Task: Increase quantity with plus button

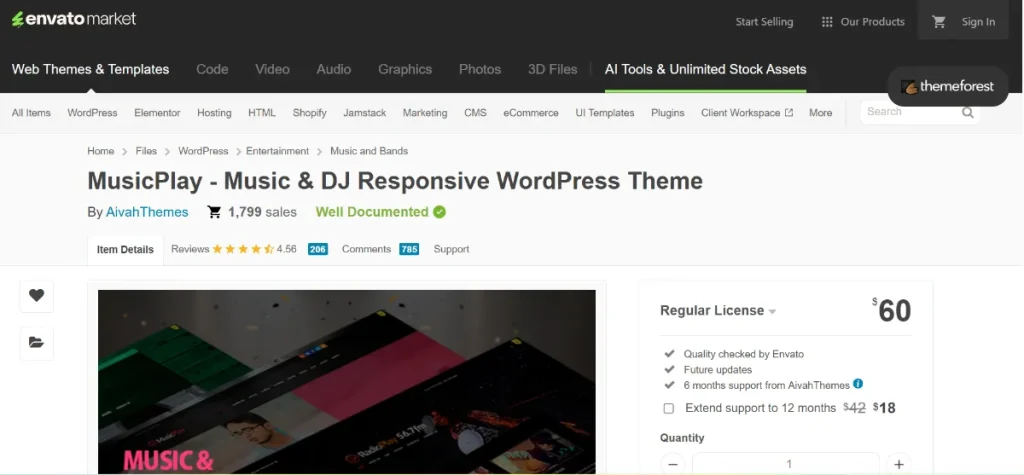Action: tap(899, 464)
